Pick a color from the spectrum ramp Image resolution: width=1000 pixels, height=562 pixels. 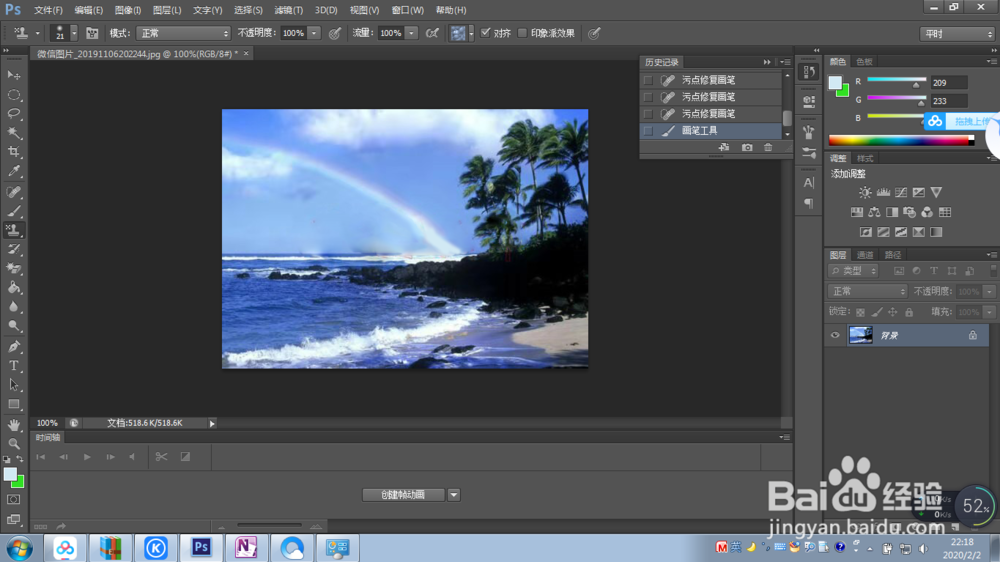pos(901,140)
